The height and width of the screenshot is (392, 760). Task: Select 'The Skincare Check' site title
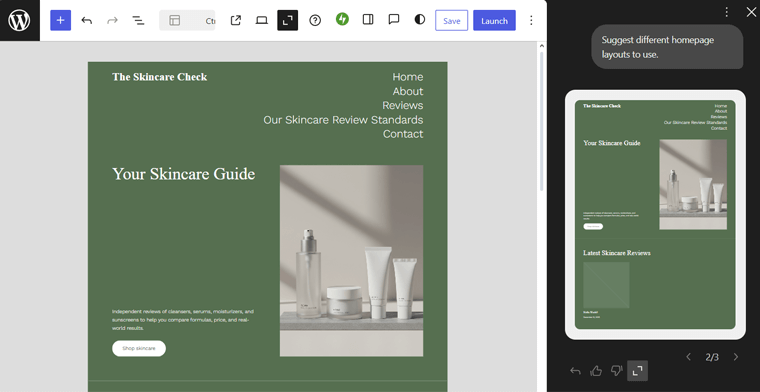click(159, 77)
